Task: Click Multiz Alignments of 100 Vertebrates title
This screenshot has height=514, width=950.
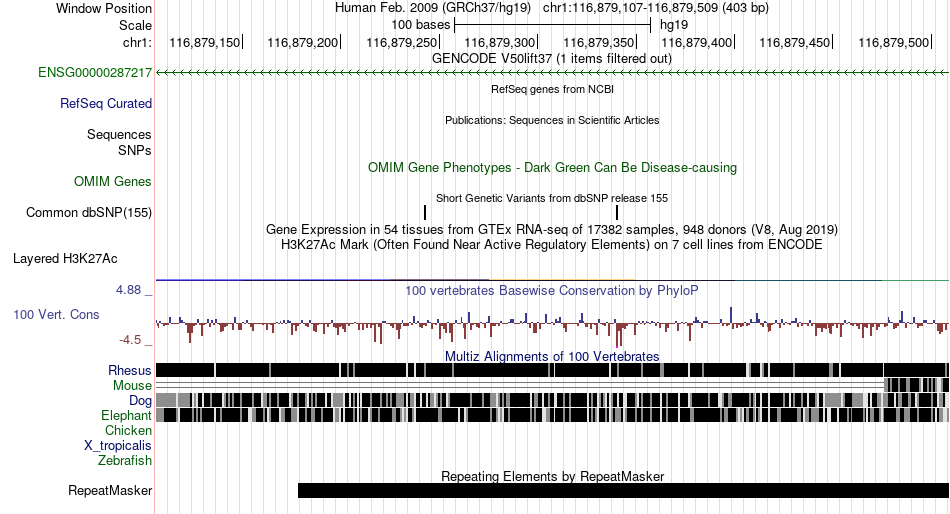Action: [x=552, y=356]
